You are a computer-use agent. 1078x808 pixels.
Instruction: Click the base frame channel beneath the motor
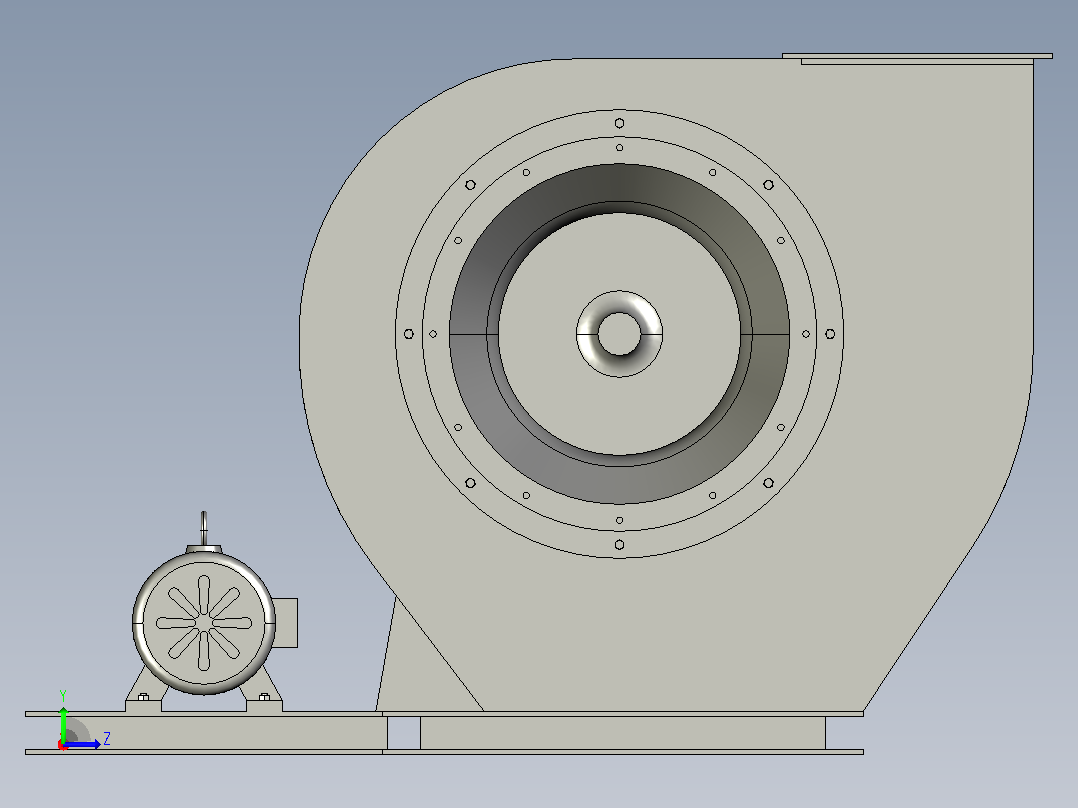206,733
